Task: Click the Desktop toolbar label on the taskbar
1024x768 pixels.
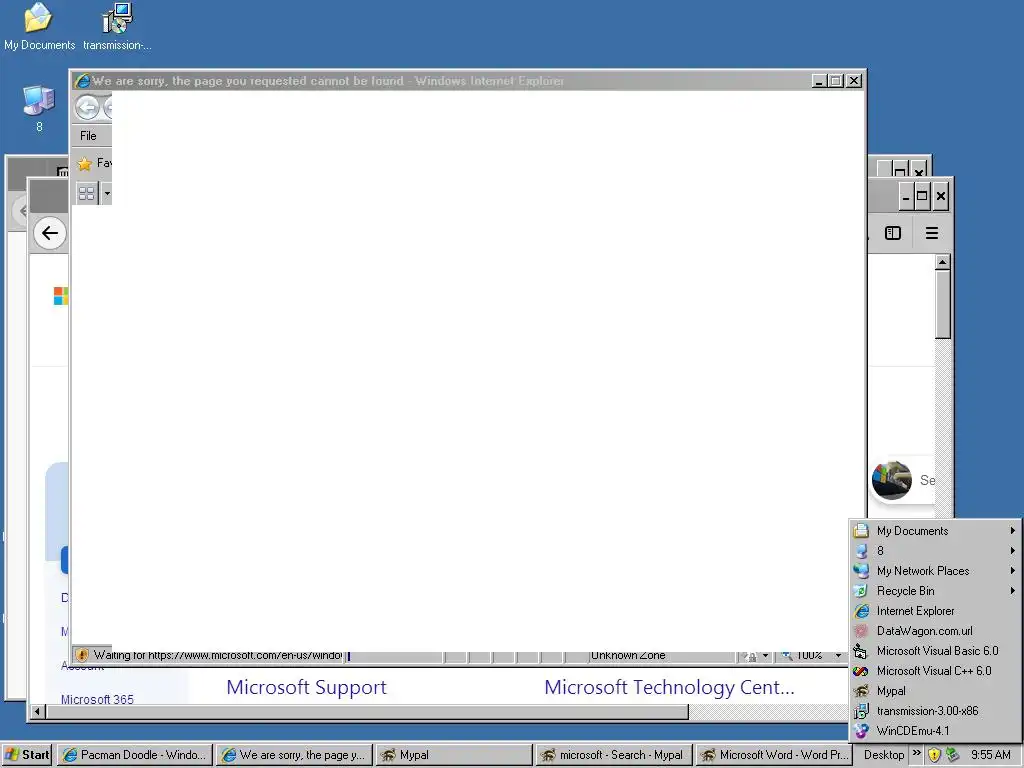Action: 884,755
